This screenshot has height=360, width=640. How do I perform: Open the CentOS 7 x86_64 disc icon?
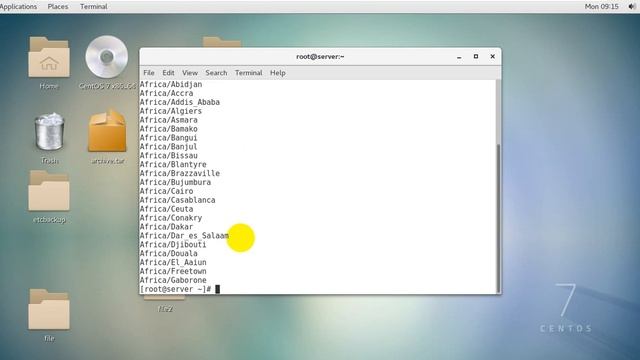[107, 57]
